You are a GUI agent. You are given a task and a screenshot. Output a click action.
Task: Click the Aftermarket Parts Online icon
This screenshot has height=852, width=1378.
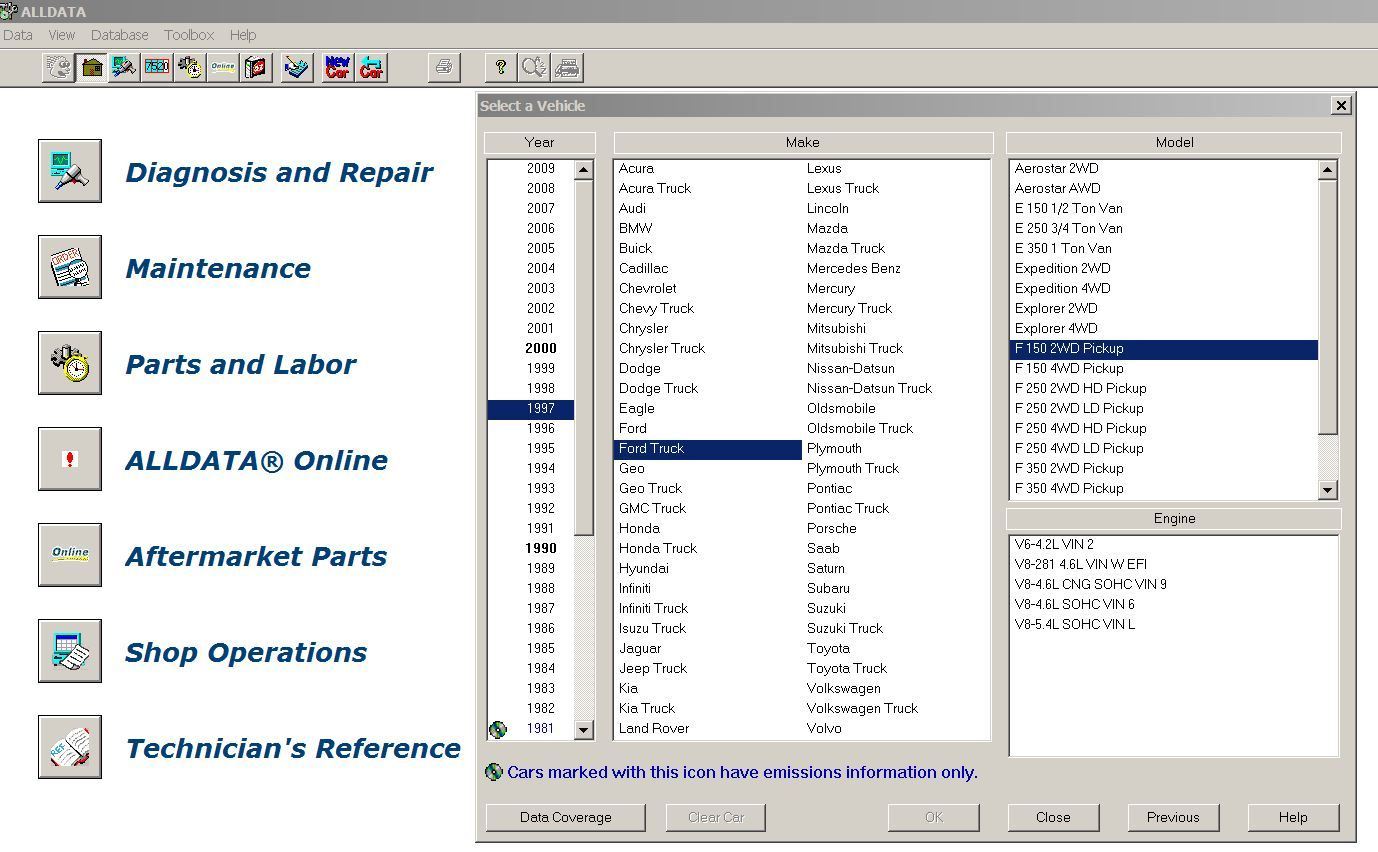[70, 555]
